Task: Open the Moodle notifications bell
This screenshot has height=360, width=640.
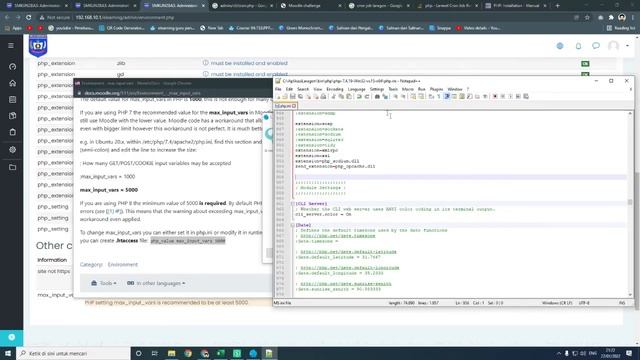Action: point(578,46)
